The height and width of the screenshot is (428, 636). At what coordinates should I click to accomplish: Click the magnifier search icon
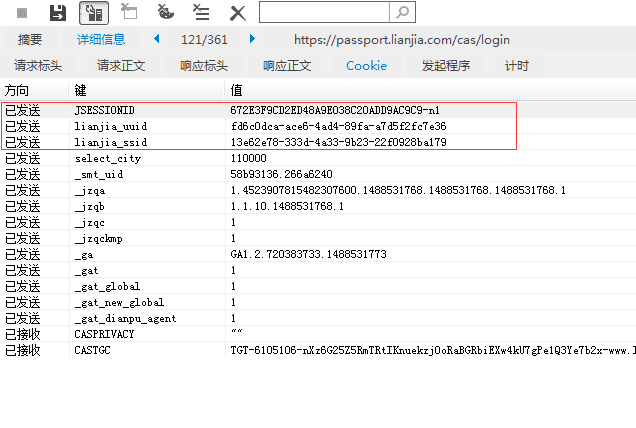click(x=402, y=12)
